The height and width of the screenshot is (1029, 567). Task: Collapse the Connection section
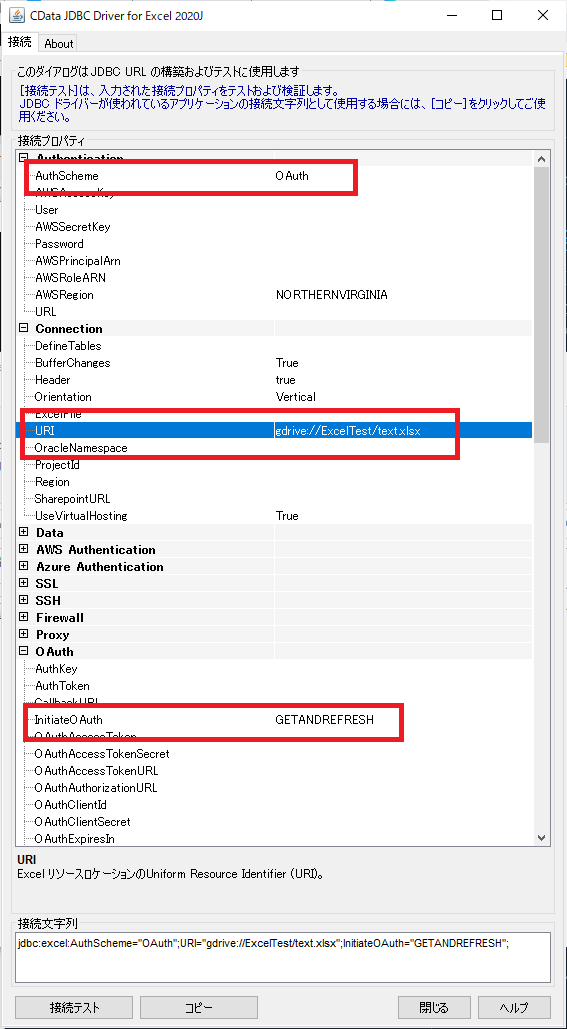24,328
